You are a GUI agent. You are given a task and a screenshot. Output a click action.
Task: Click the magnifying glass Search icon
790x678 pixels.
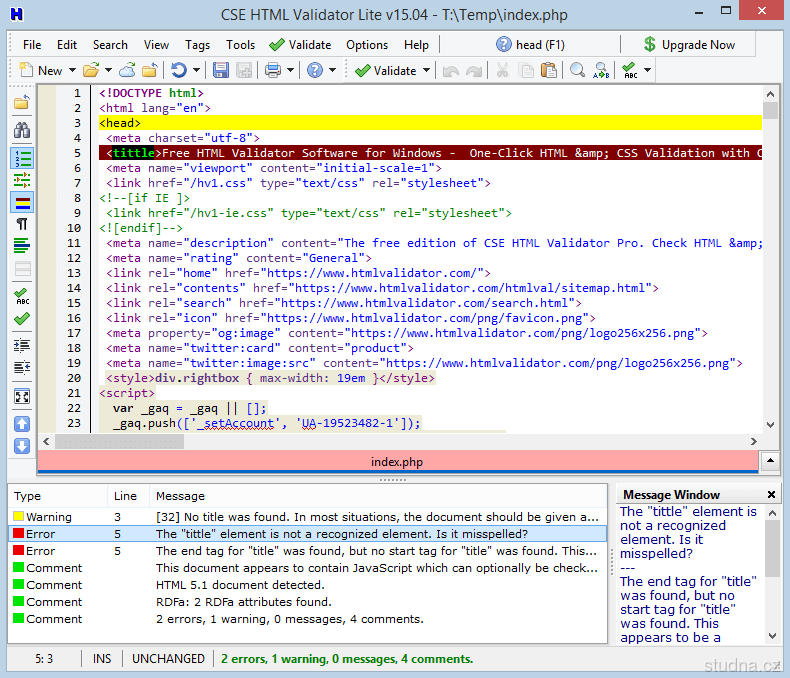click(577, 70)
